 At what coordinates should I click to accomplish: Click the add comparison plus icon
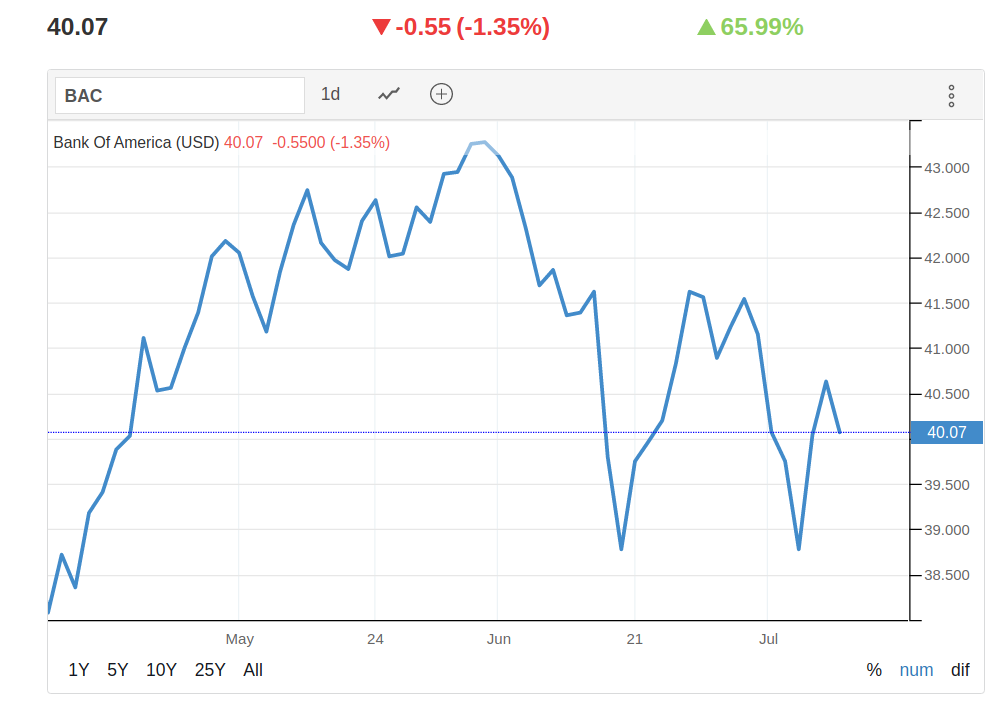[x=441, y=94]
